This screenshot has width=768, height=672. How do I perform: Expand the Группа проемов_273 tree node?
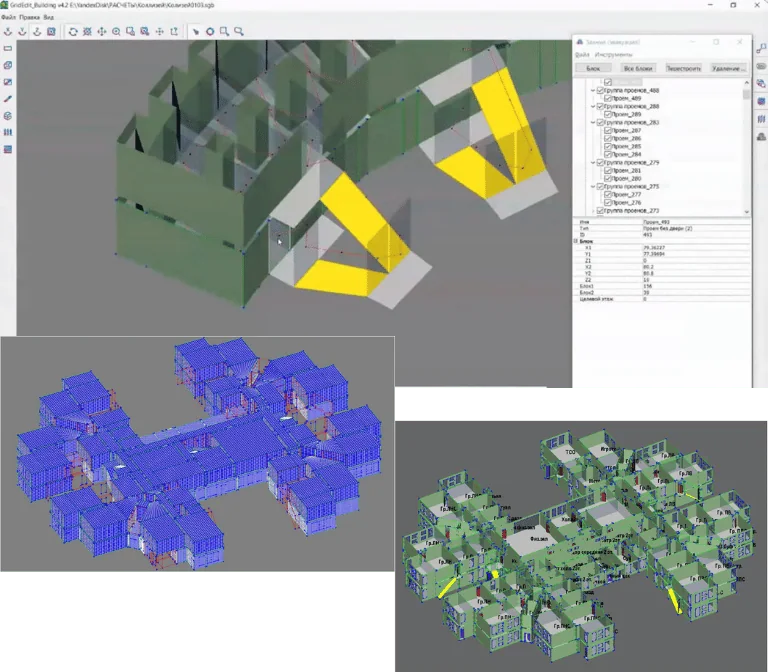tap(593, 211)
